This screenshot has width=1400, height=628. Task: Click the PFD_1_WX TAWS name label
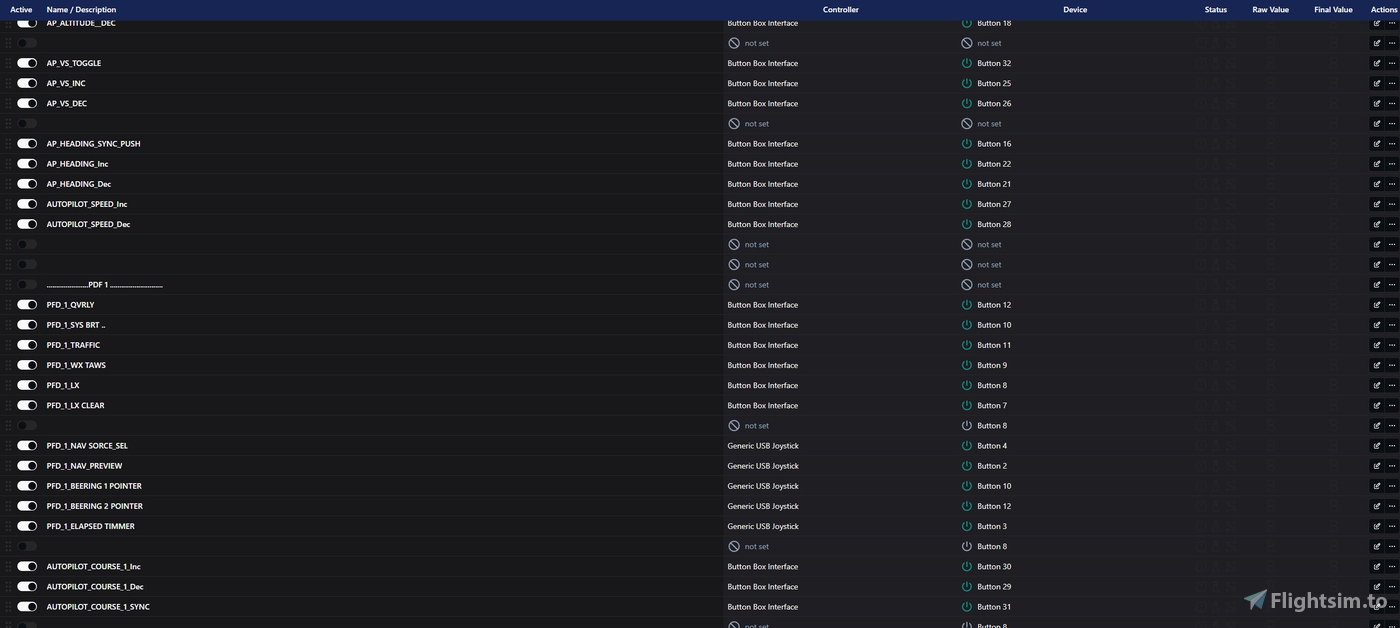point(76,365)
